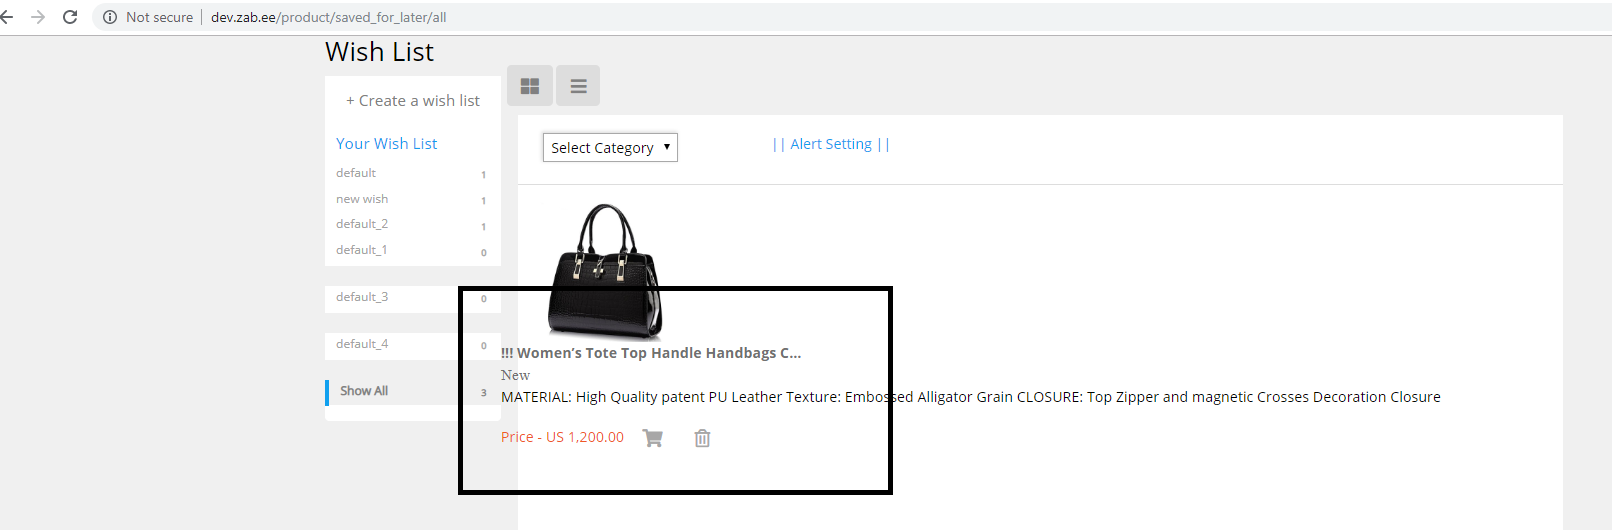Add handbag to shopping cart
Viewport: 1612px width, 530px height.
pyautogui.click(x=653, y=438)
